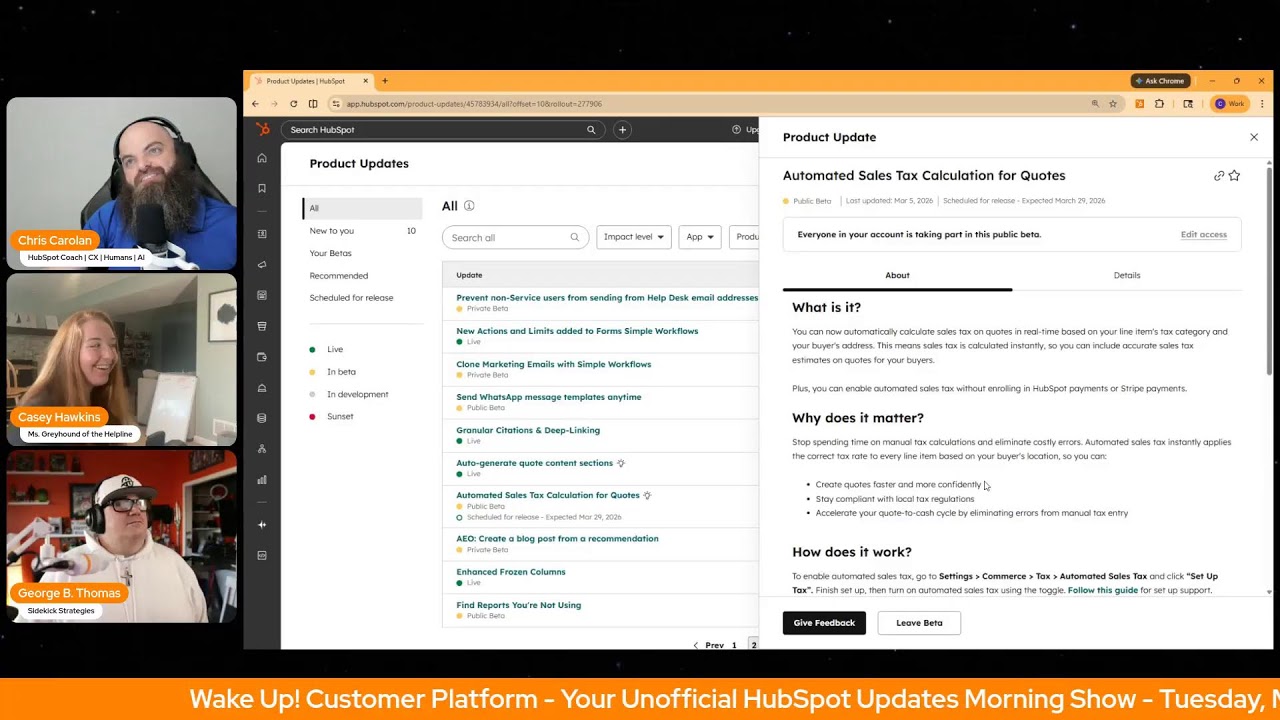Click the Edit access link
This screenshot has width=1280, height=720.
(1203, 234)
